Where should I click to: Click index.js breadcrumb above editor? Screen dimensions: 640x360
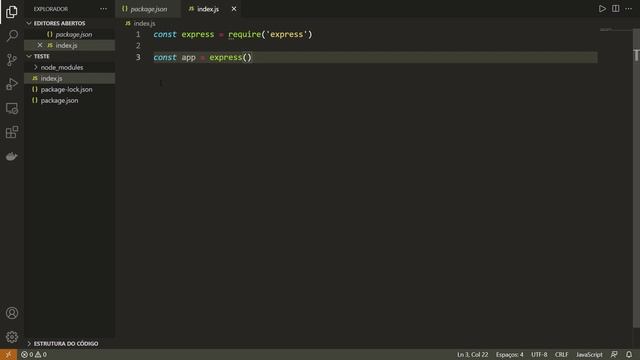click(x=140, y=23)
